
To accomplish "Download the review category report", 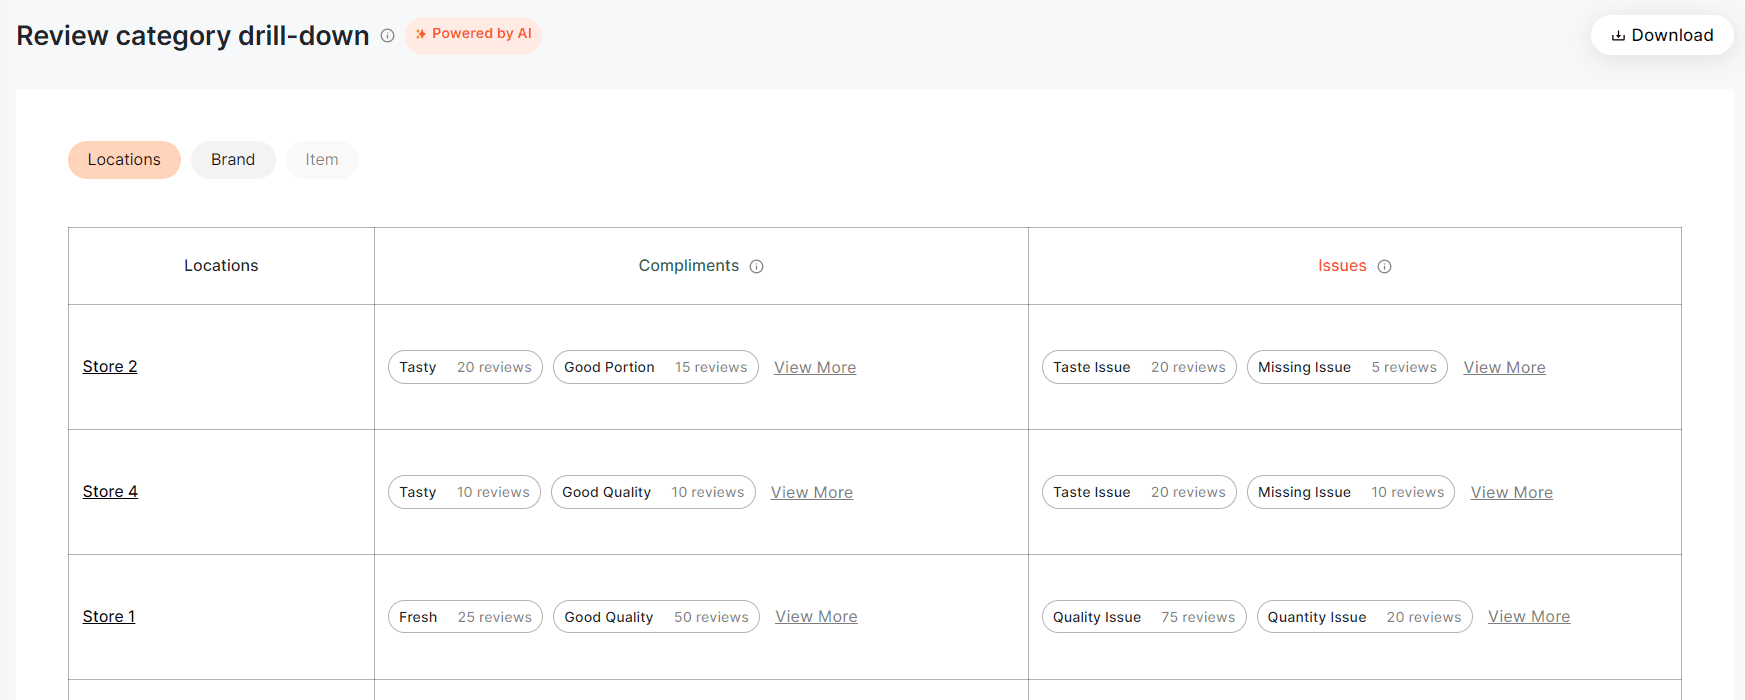I will (x=1661, y=35).
